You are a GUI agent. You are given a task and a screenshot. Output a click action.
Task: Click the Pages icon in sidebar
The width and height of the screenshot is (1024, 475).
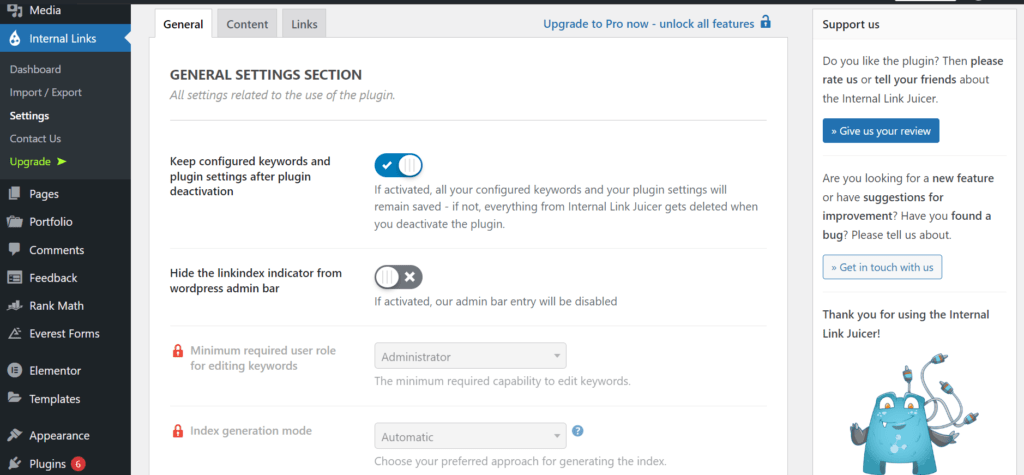coord(14,194)
